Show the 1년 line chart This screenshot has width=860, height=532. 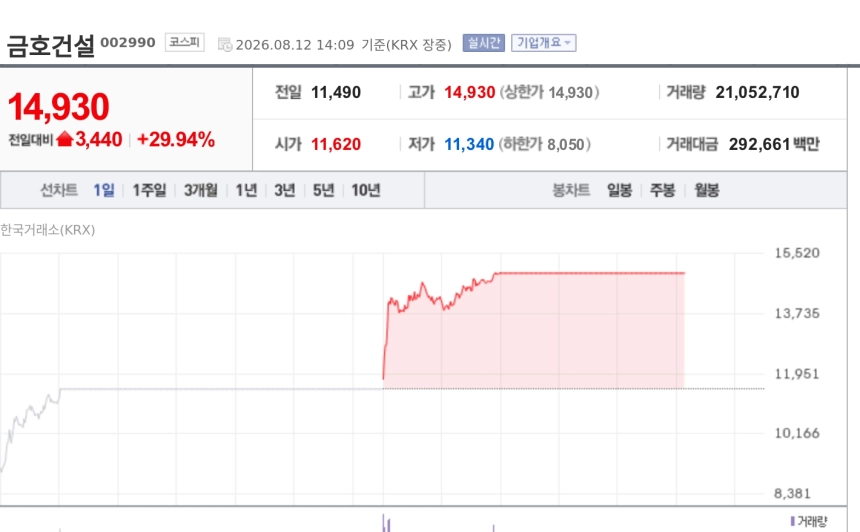(246, 190)
